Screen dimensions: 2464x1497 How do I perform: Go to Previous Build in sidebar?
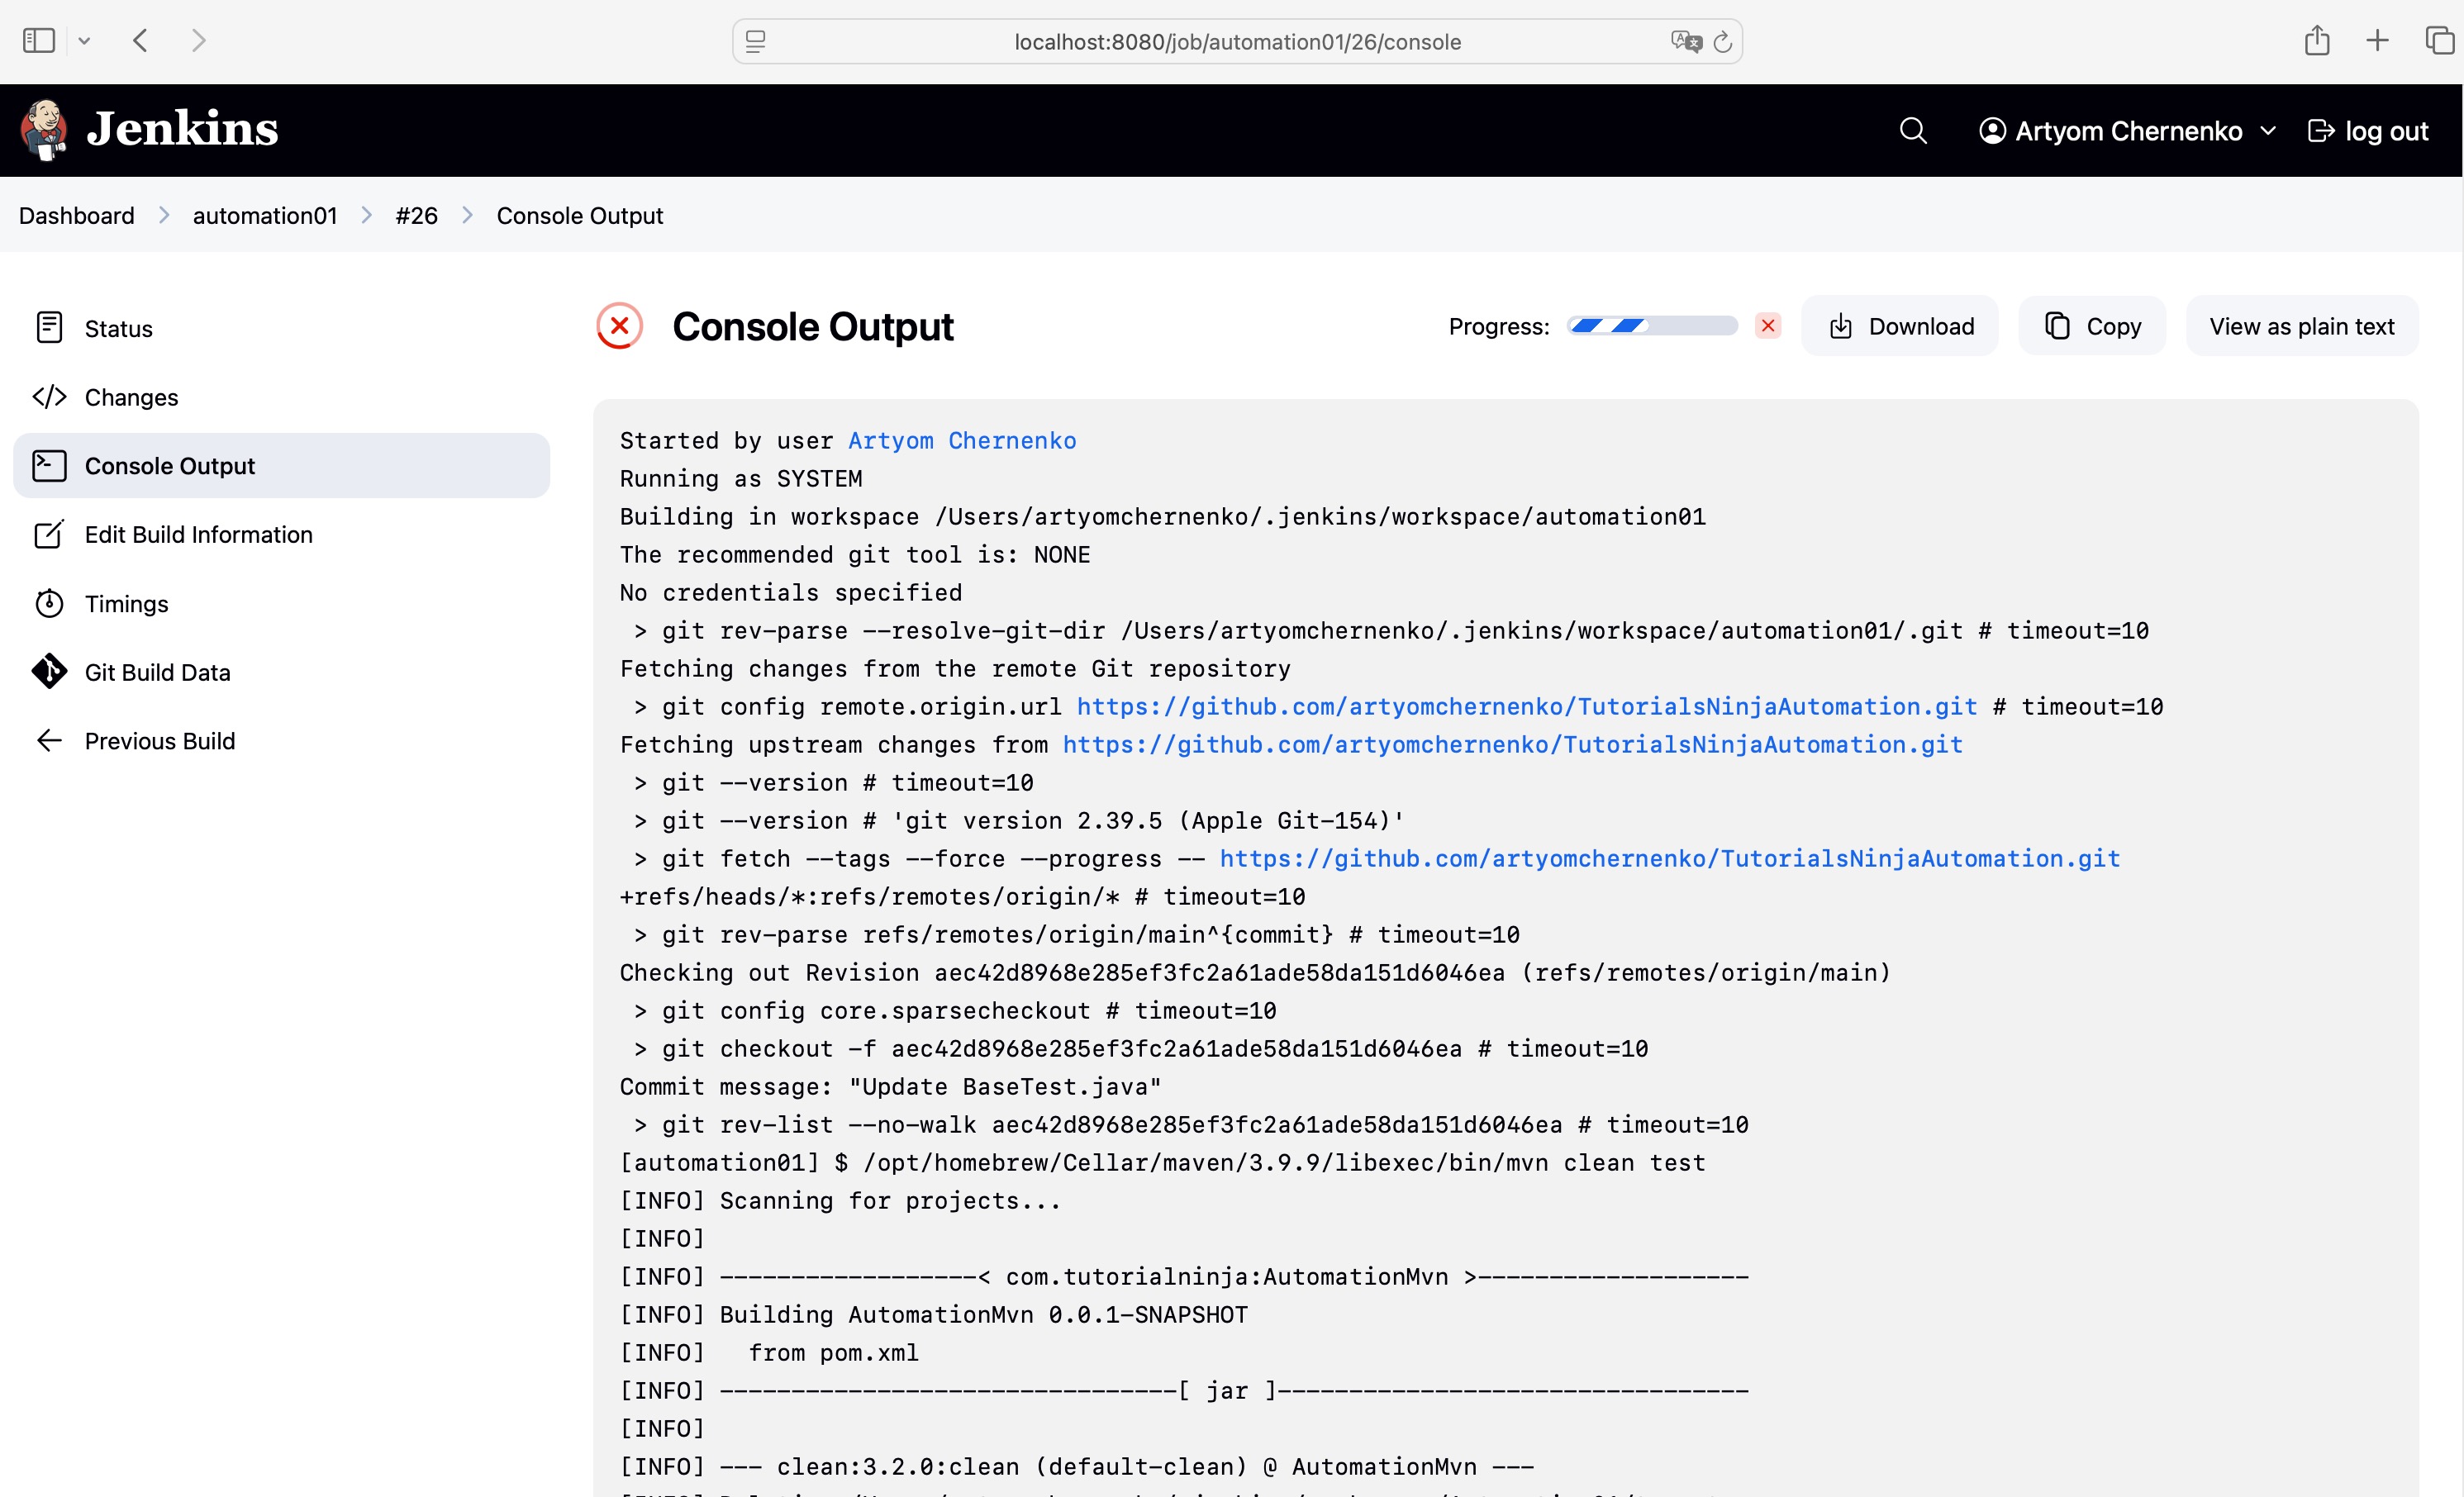[x=160, y=741]
